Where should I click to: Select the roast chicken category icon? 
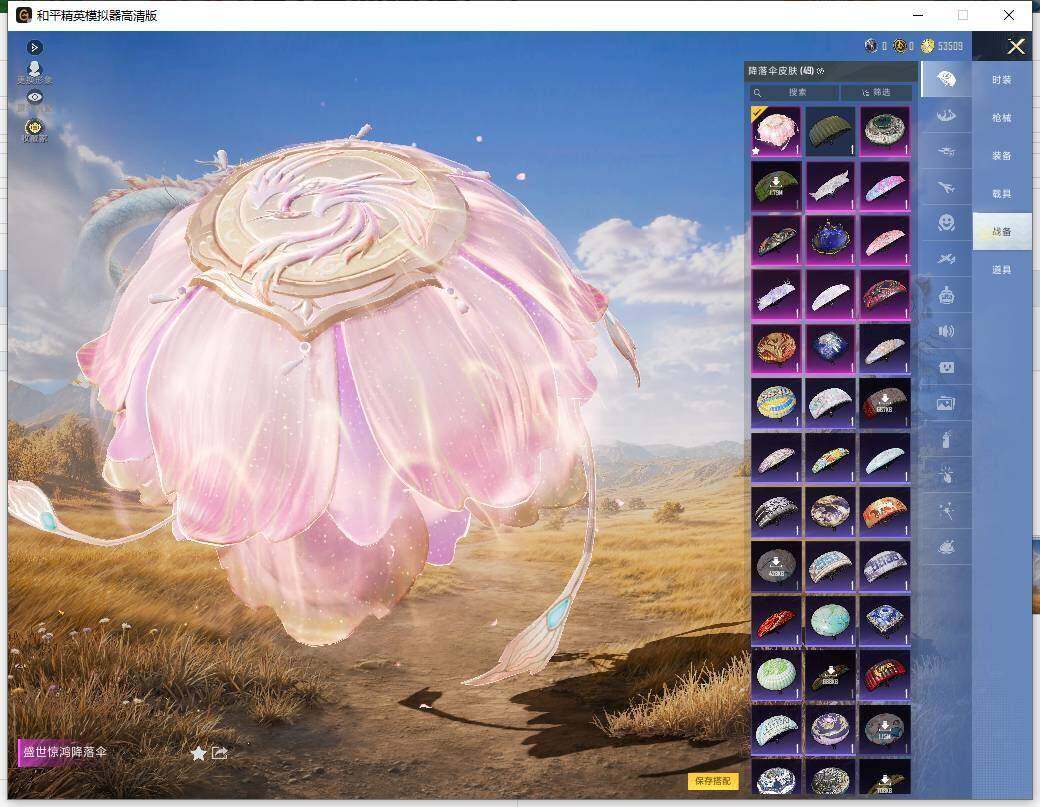click(x=946, y=547)
